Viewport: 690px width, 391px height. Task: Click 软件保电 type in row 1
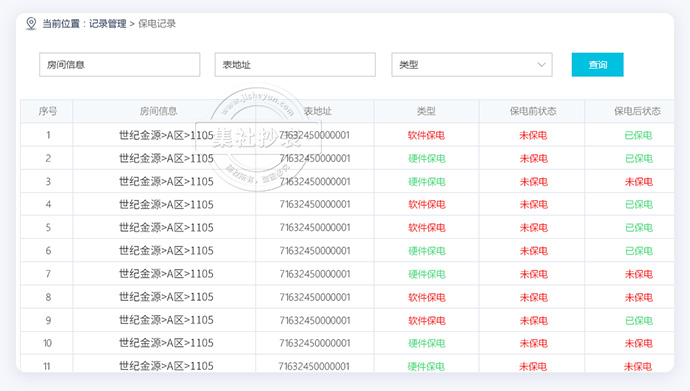[x=426, y=135]
